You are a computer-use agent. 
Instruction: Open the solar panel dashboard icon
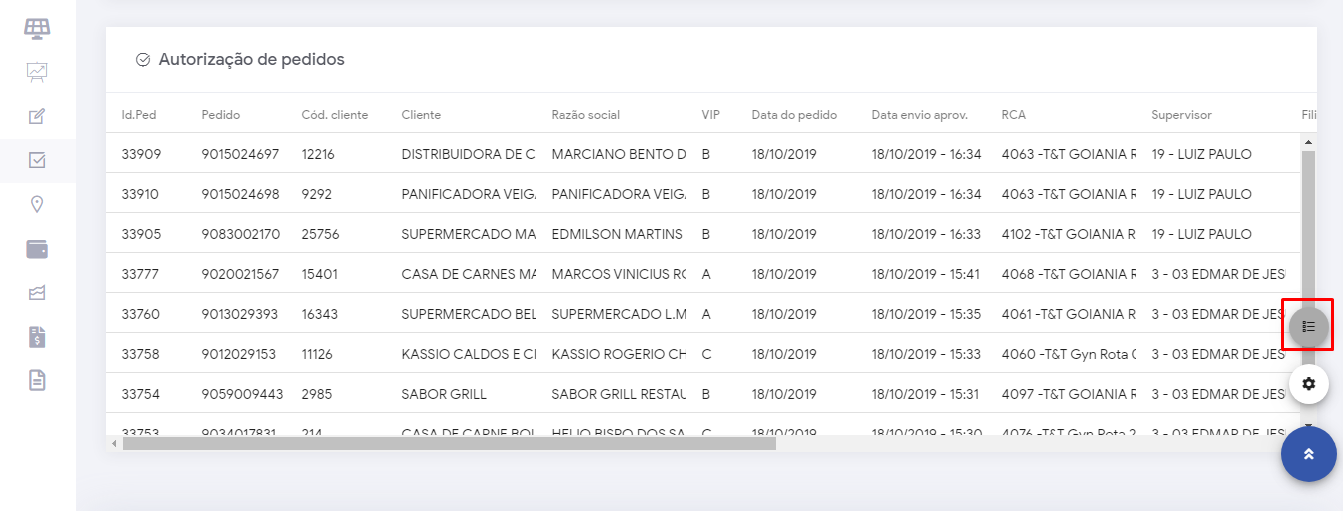pos(37,28)
